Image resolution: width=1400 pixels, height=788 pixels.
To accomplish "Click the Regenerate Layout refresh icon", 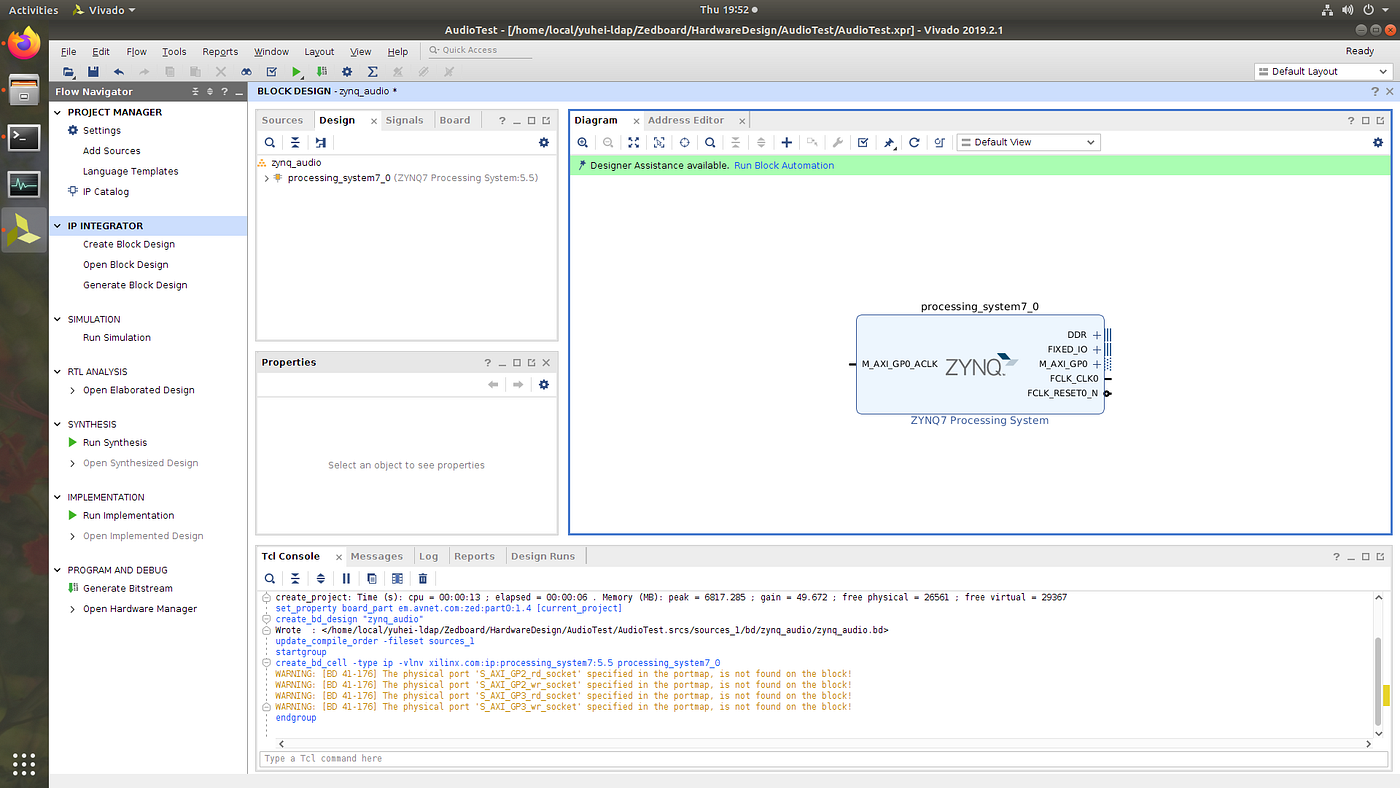I will point(914,143).
